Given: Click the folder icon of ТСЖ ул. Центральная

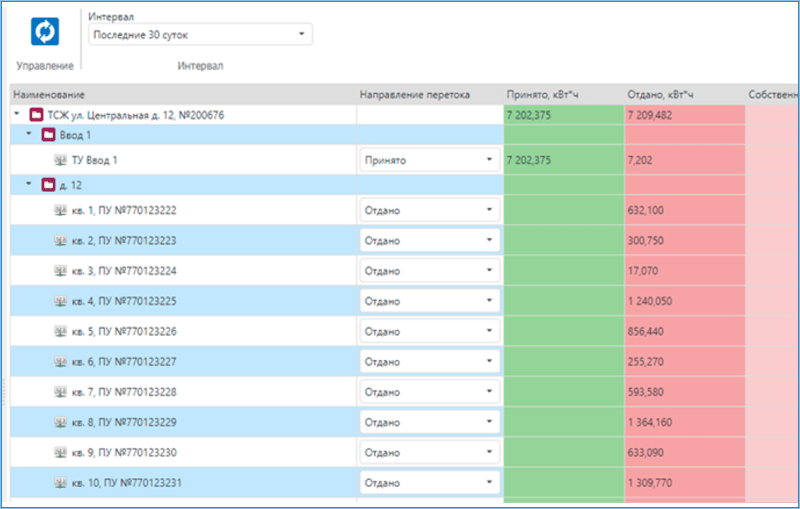Looking at the screenshot, I should 36,115.
